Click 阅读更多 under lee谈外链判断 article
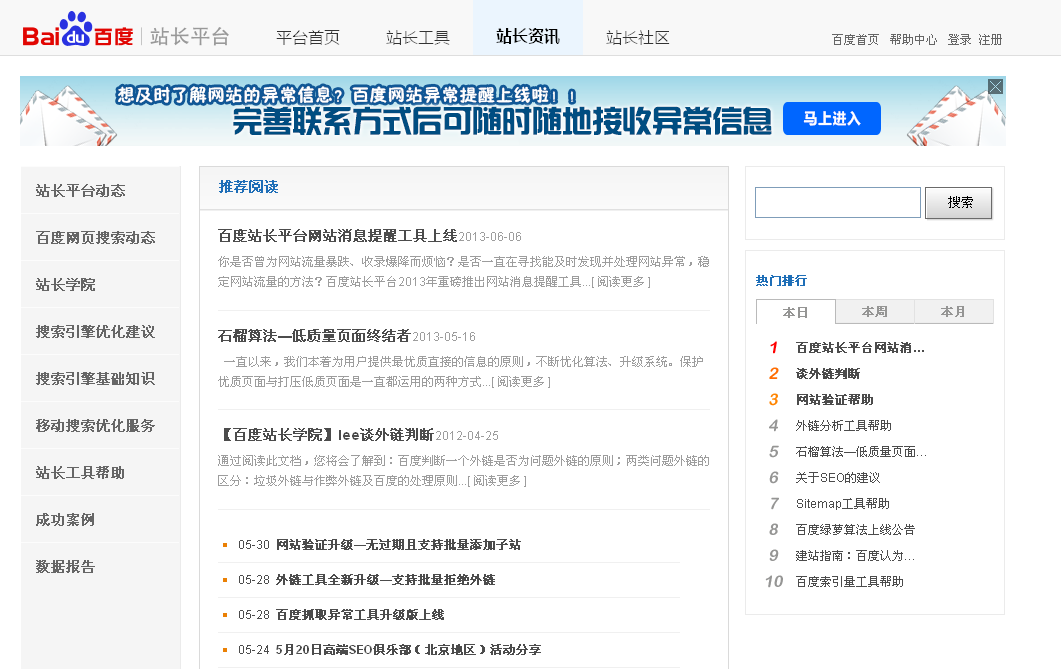 coord(497,481)
